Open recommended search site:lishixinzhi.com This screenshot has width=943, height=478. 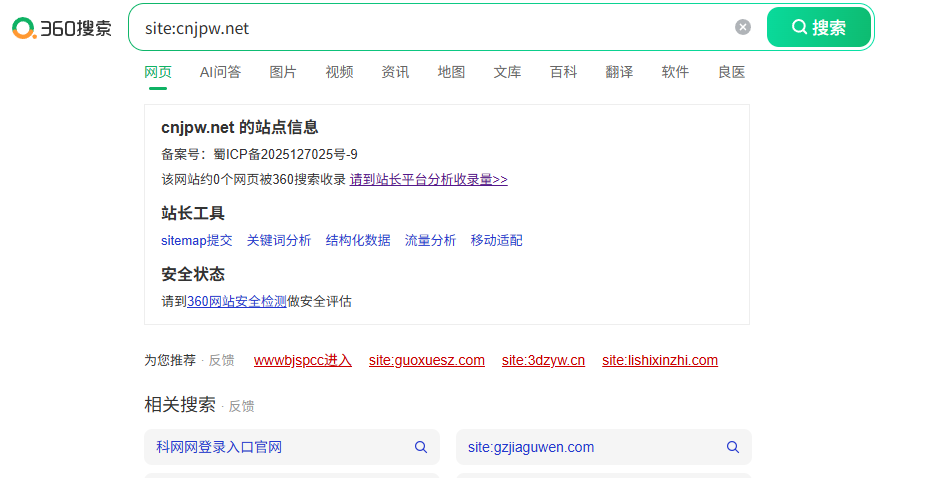pos(660,360)
